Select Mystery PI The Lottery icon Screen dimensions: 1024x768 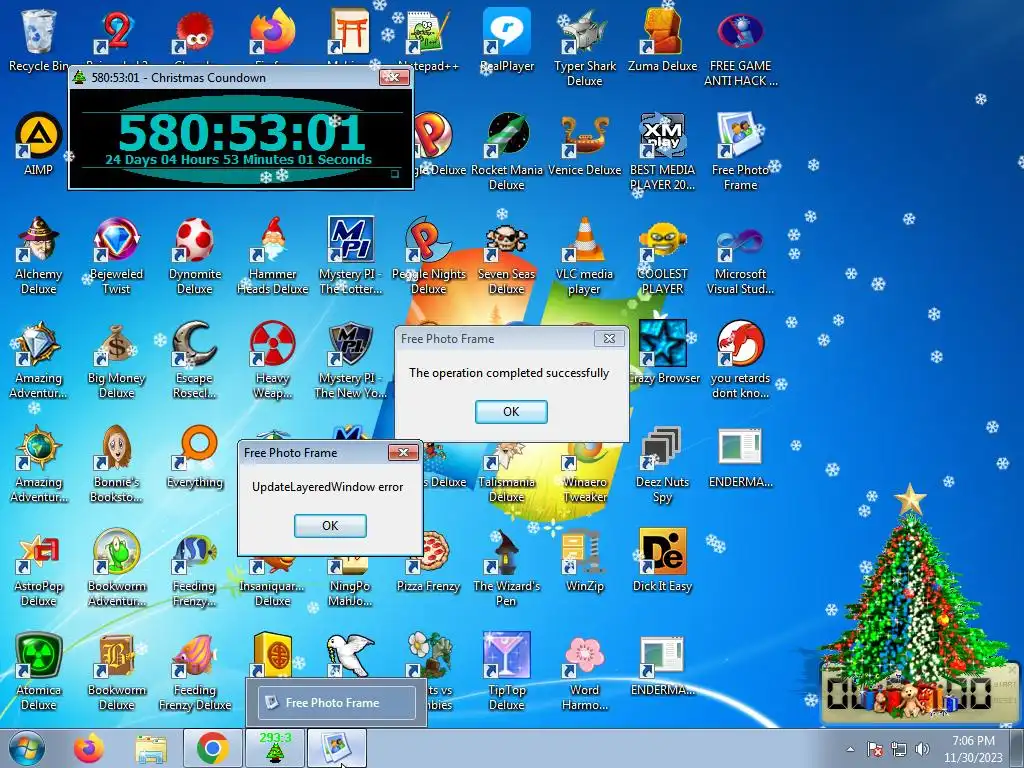tap(351, 255)
